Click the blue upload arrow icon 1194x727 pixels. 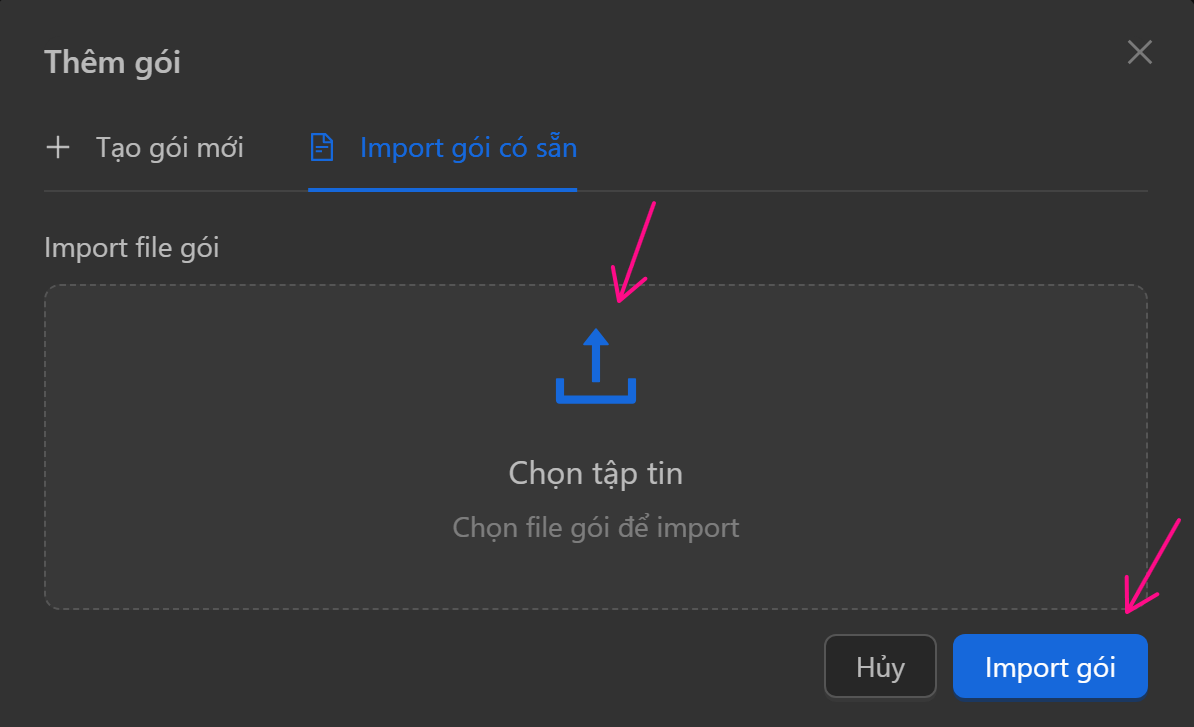[596, 366]
